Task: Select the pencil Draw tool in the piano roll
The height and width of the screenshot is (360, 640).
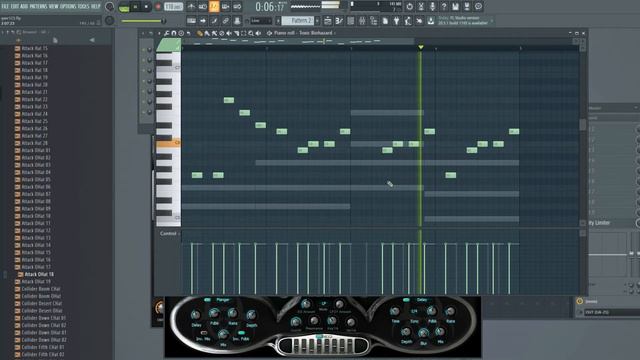Action: pos(200,33)
